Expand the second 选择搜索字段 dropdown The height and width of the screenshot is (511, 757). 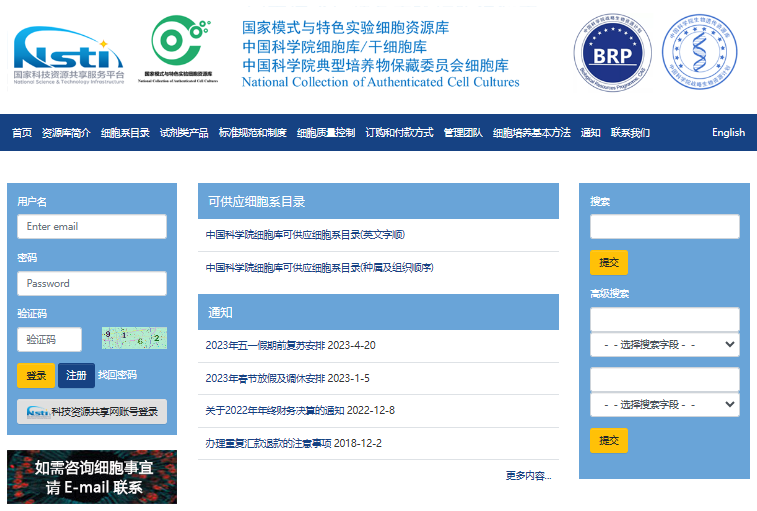click(x=665, y=405)
